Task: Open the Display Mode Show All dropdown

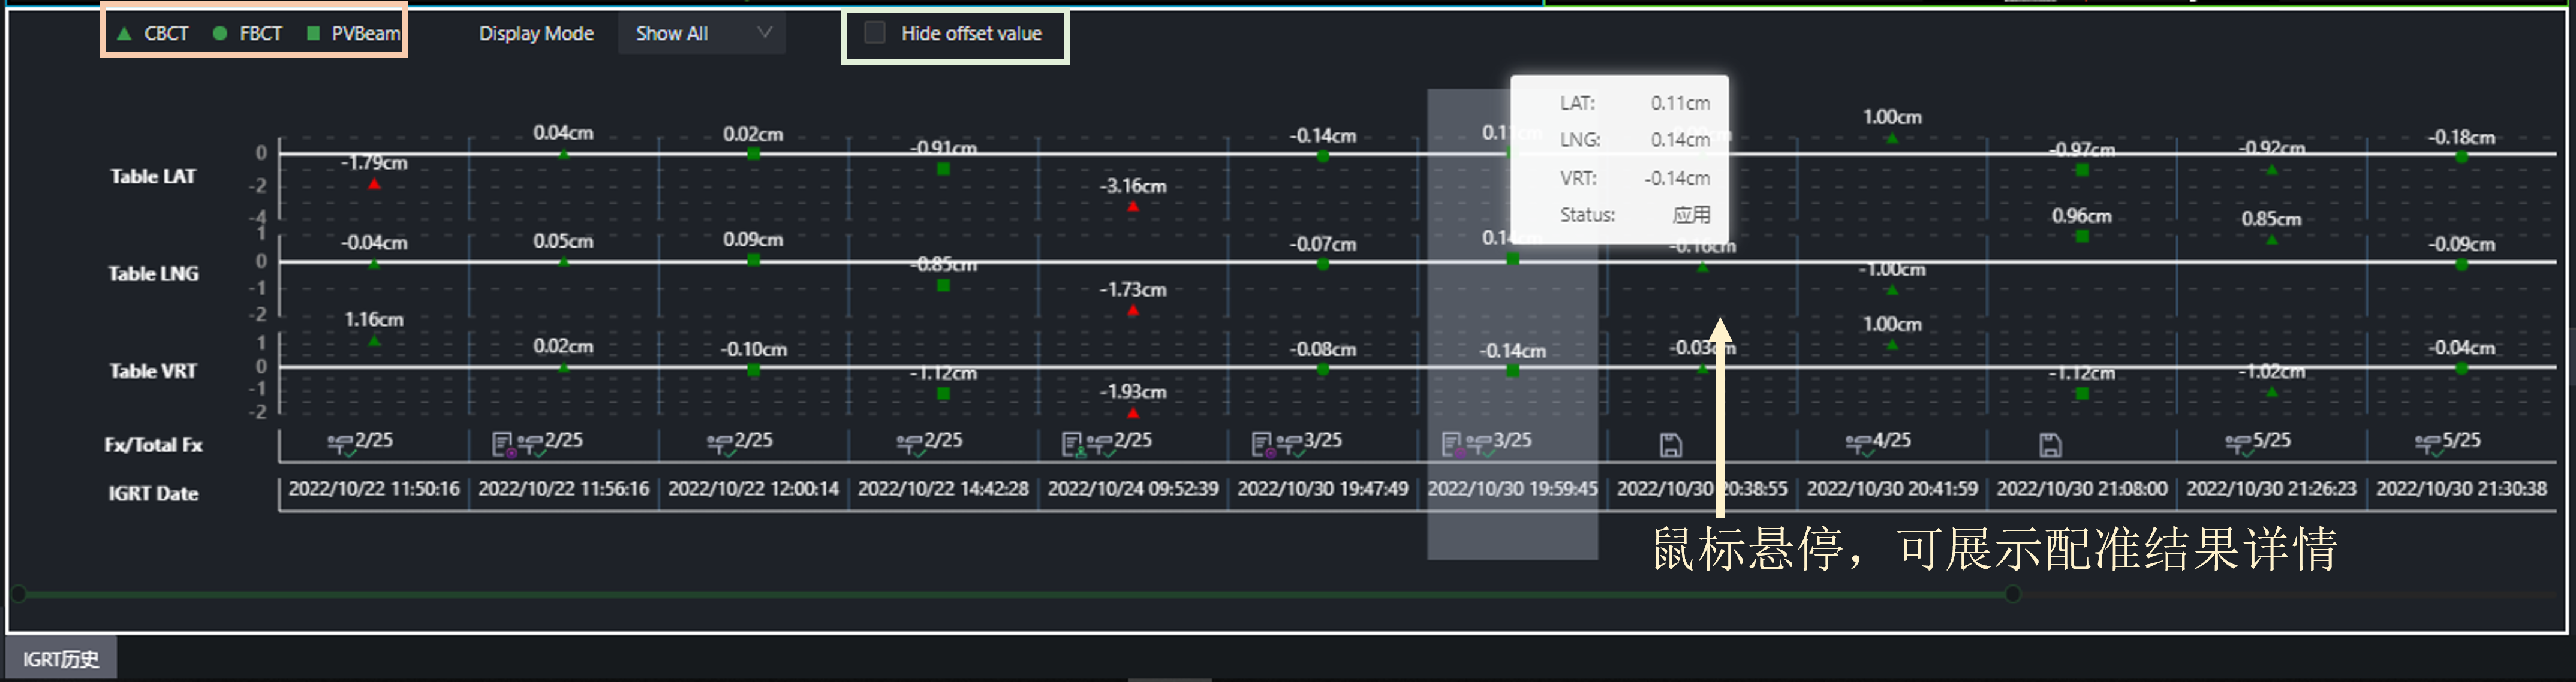Action: 701,33
